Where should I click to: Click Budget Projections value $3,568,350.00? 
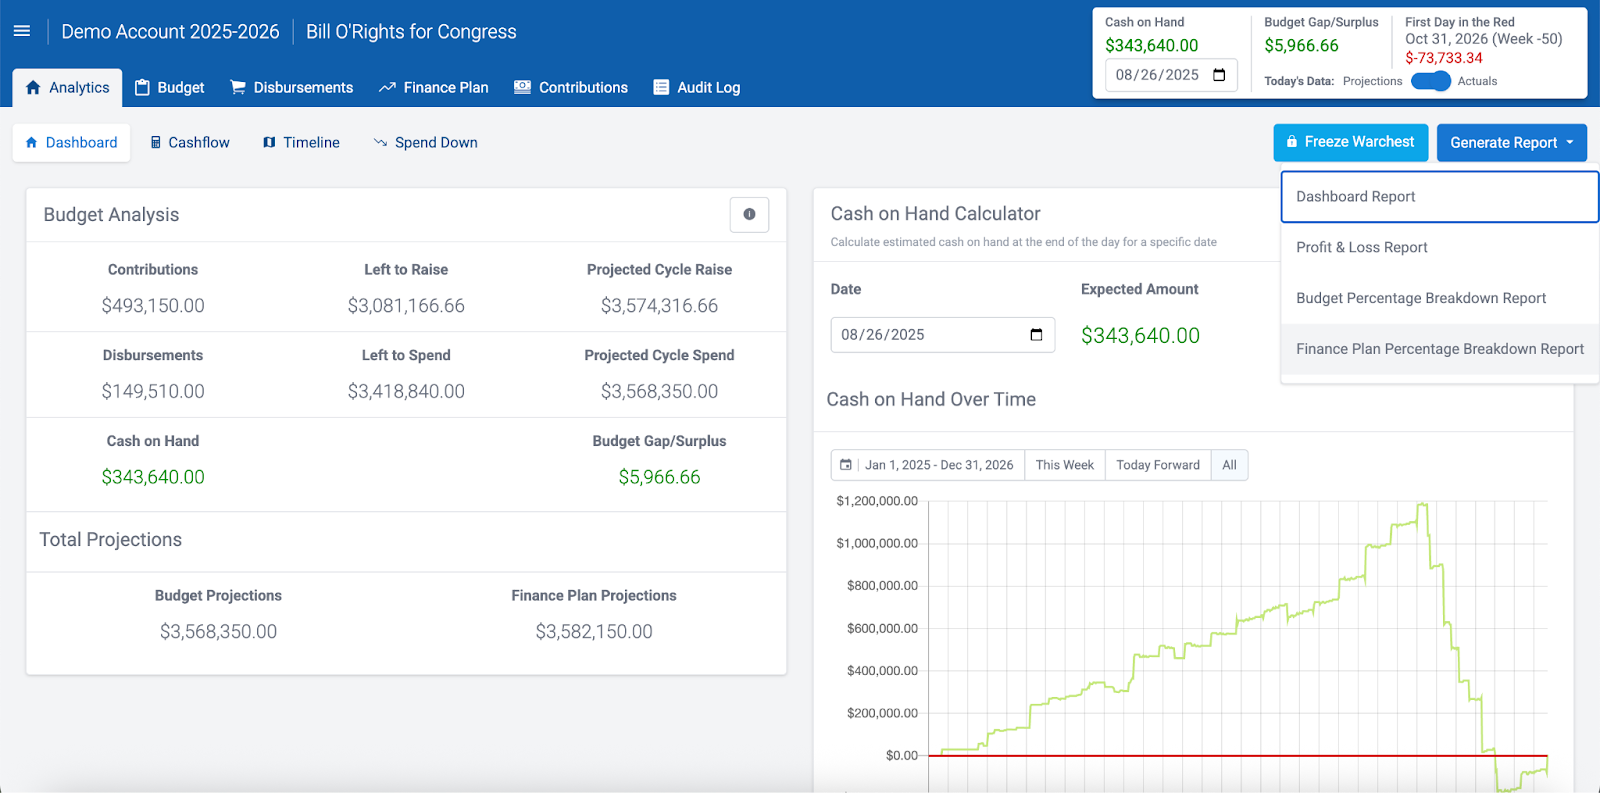218,632
